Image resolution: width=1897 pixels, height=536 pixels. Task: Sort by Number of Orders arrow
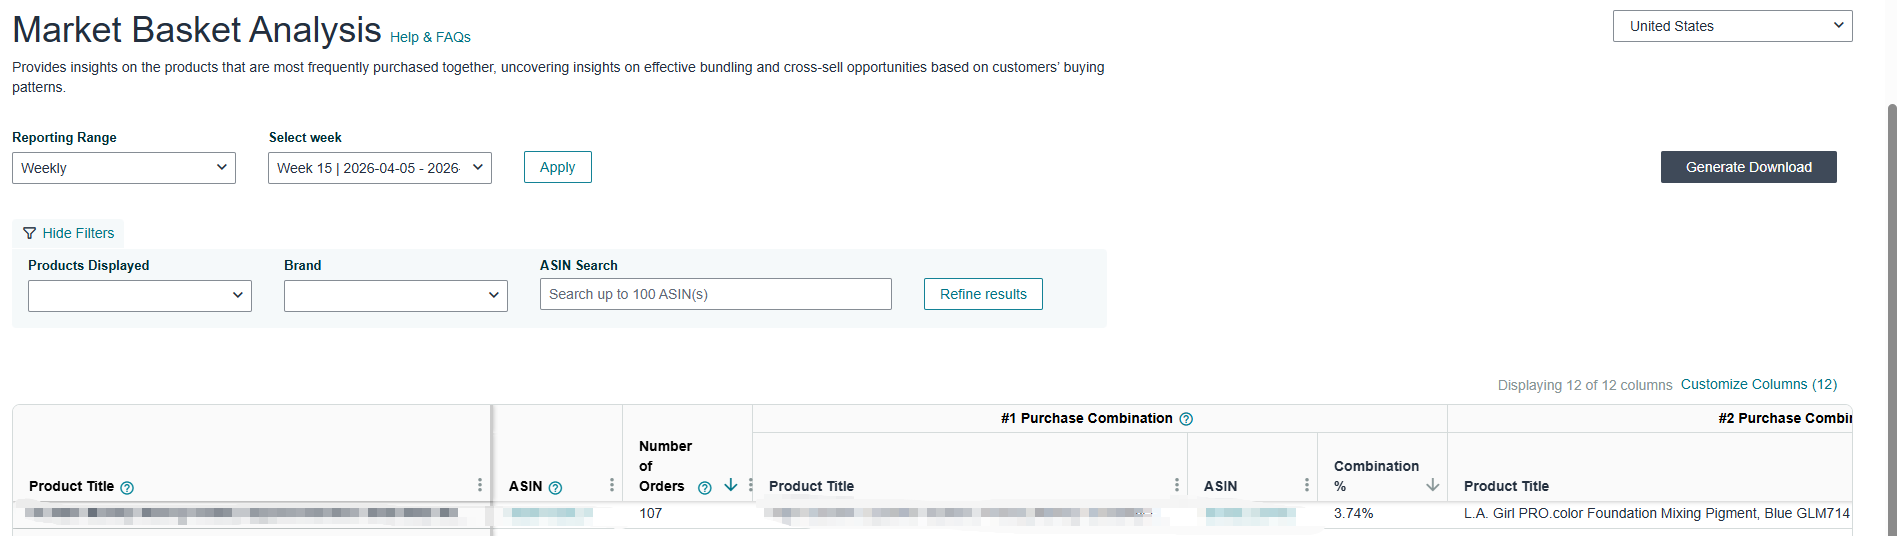click(731, 485)
